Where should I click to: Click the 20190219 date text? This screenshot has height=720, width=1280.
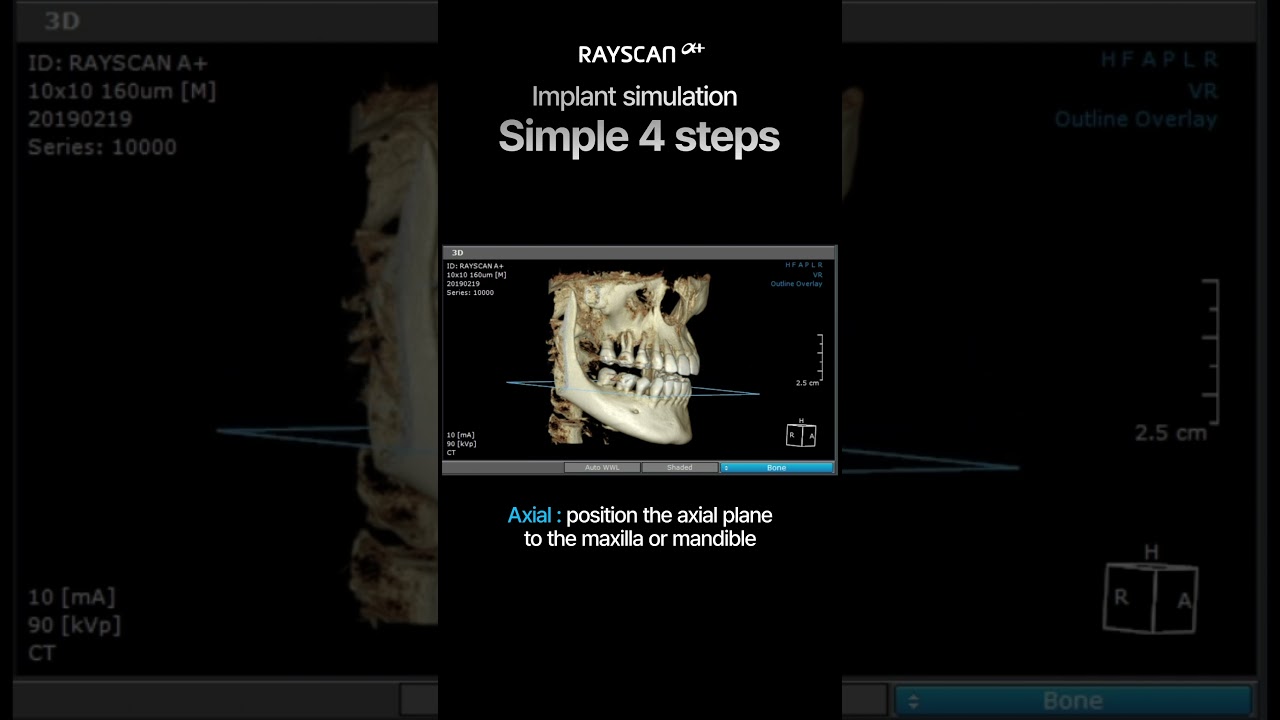point(462,284)
